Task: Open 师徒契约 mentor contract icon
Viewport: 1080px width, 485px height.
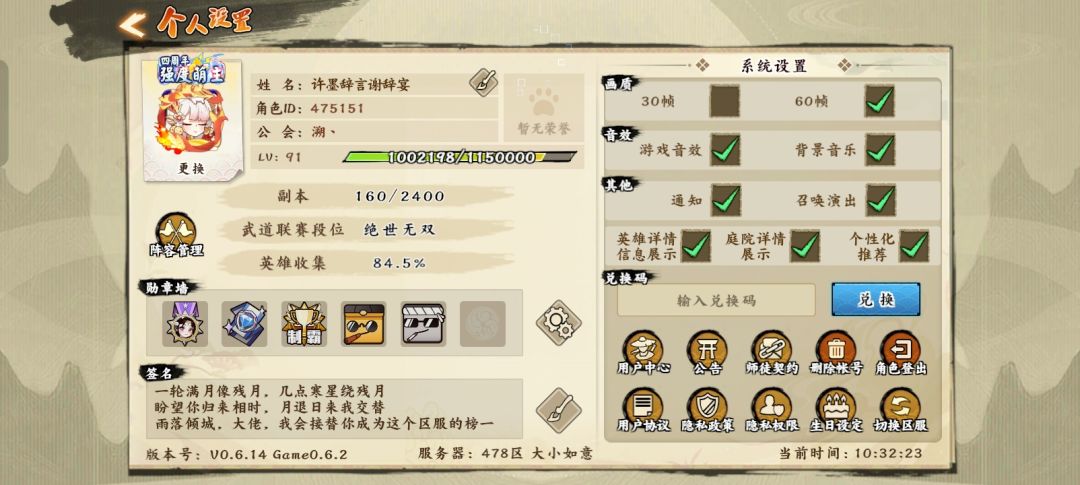Action: [x=771, y=352]
